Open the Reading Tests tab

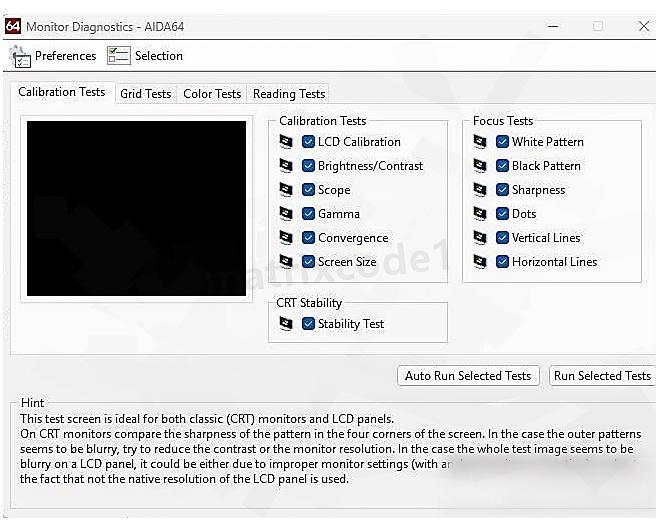tap(289, 94)
